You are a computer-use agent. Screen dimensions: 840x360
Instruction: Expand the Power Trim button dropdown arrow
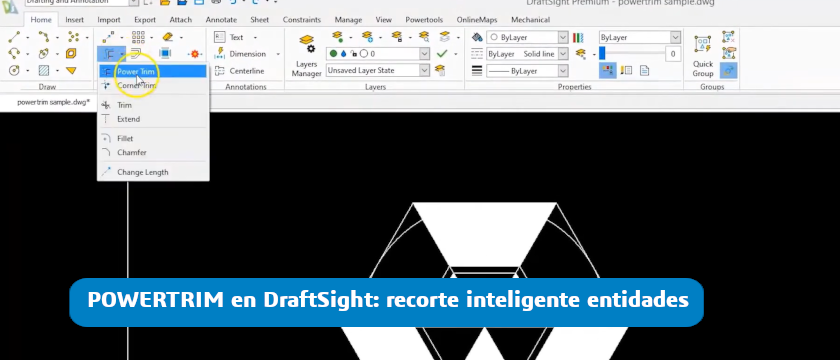coord(122,54)
